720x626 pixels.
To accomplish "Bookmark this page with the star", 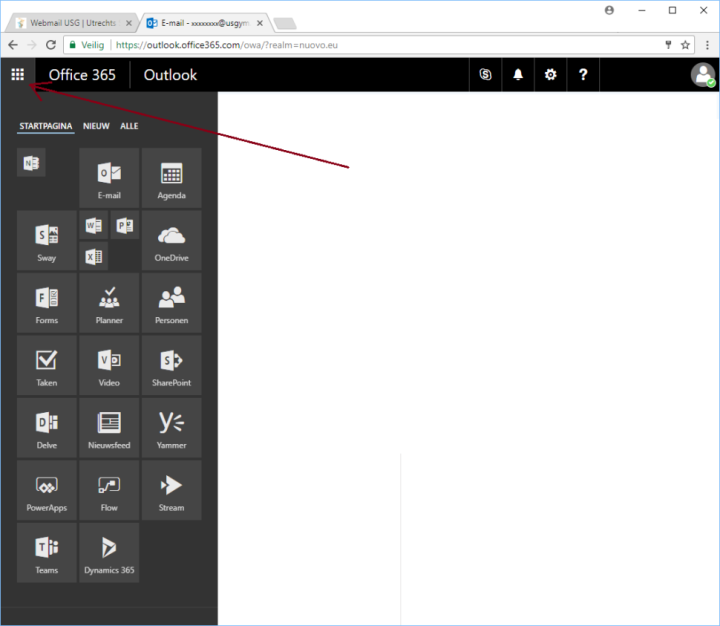I will (685, 45).
